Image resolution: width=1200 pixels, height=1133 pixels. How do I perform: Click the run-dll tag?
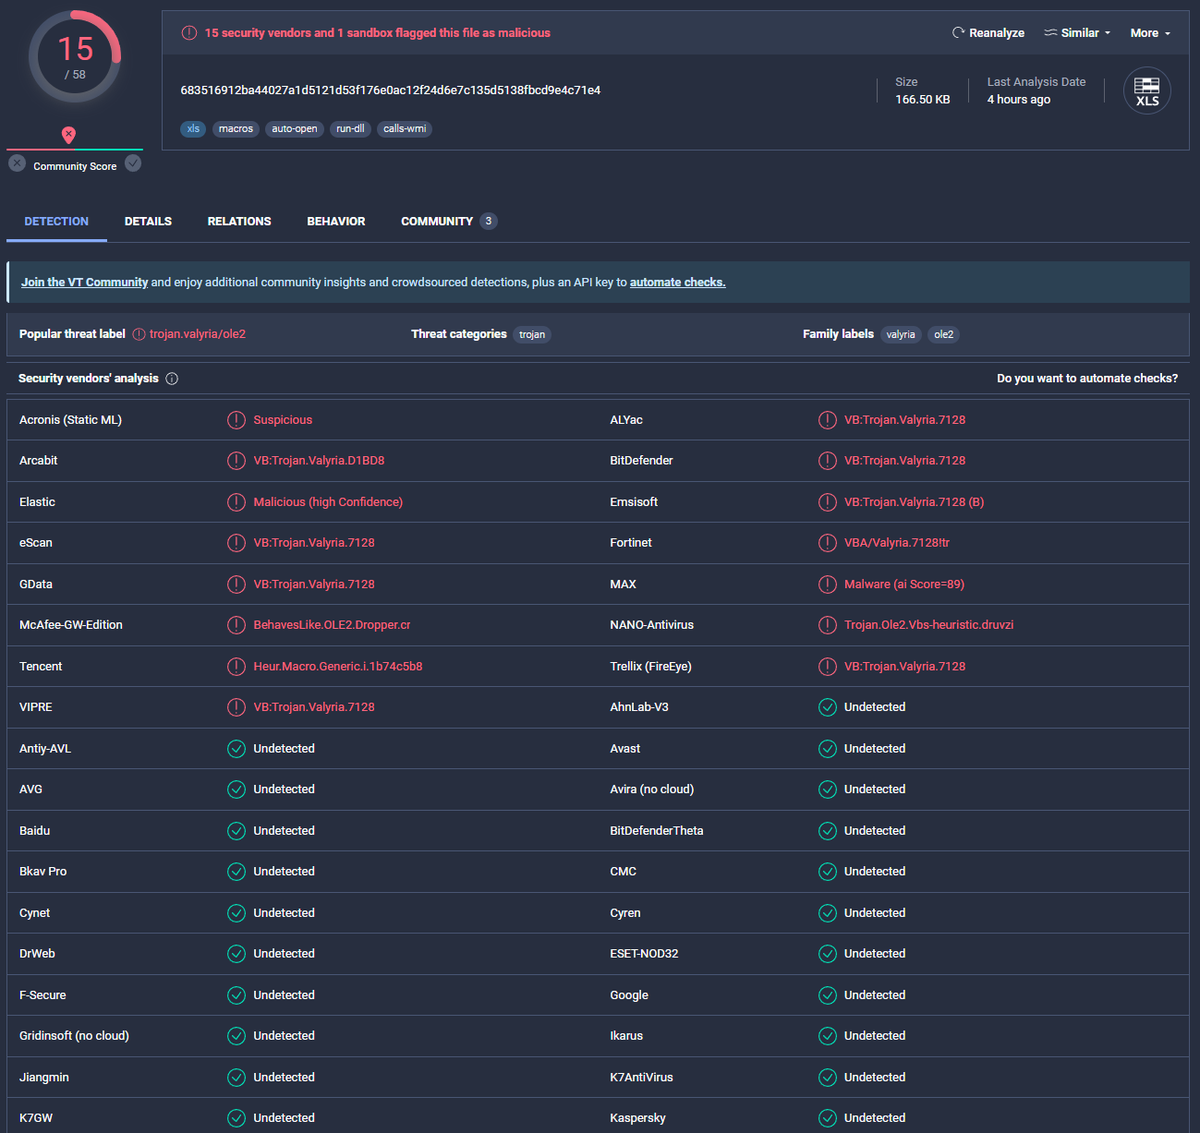coord(350,129)
